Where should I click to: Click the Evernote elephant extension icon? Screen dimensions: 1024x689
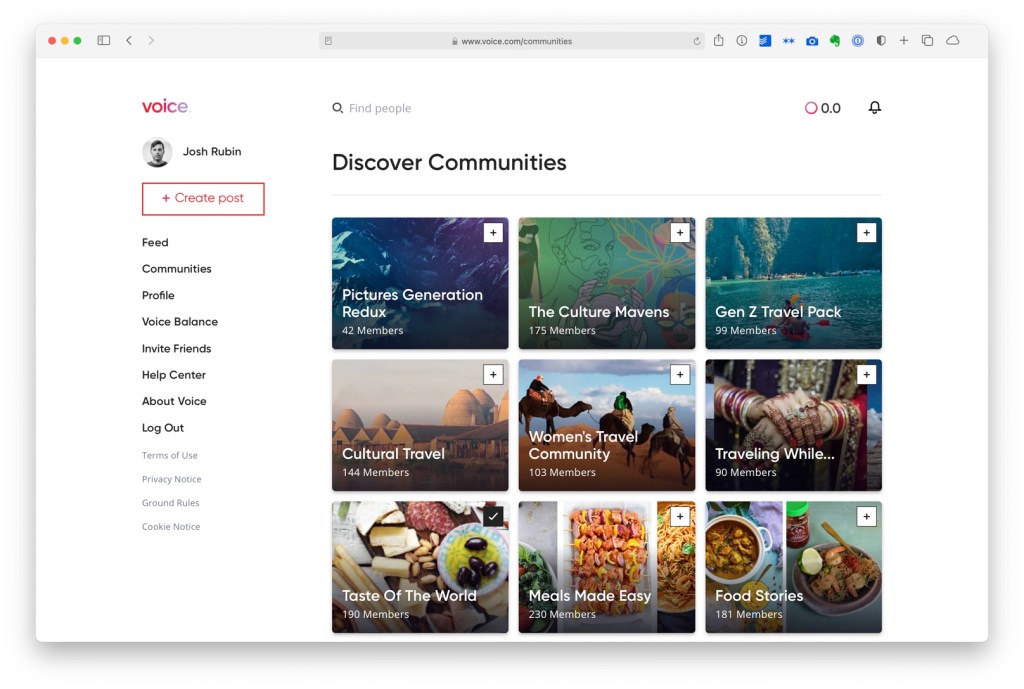(x=835, y=41)
